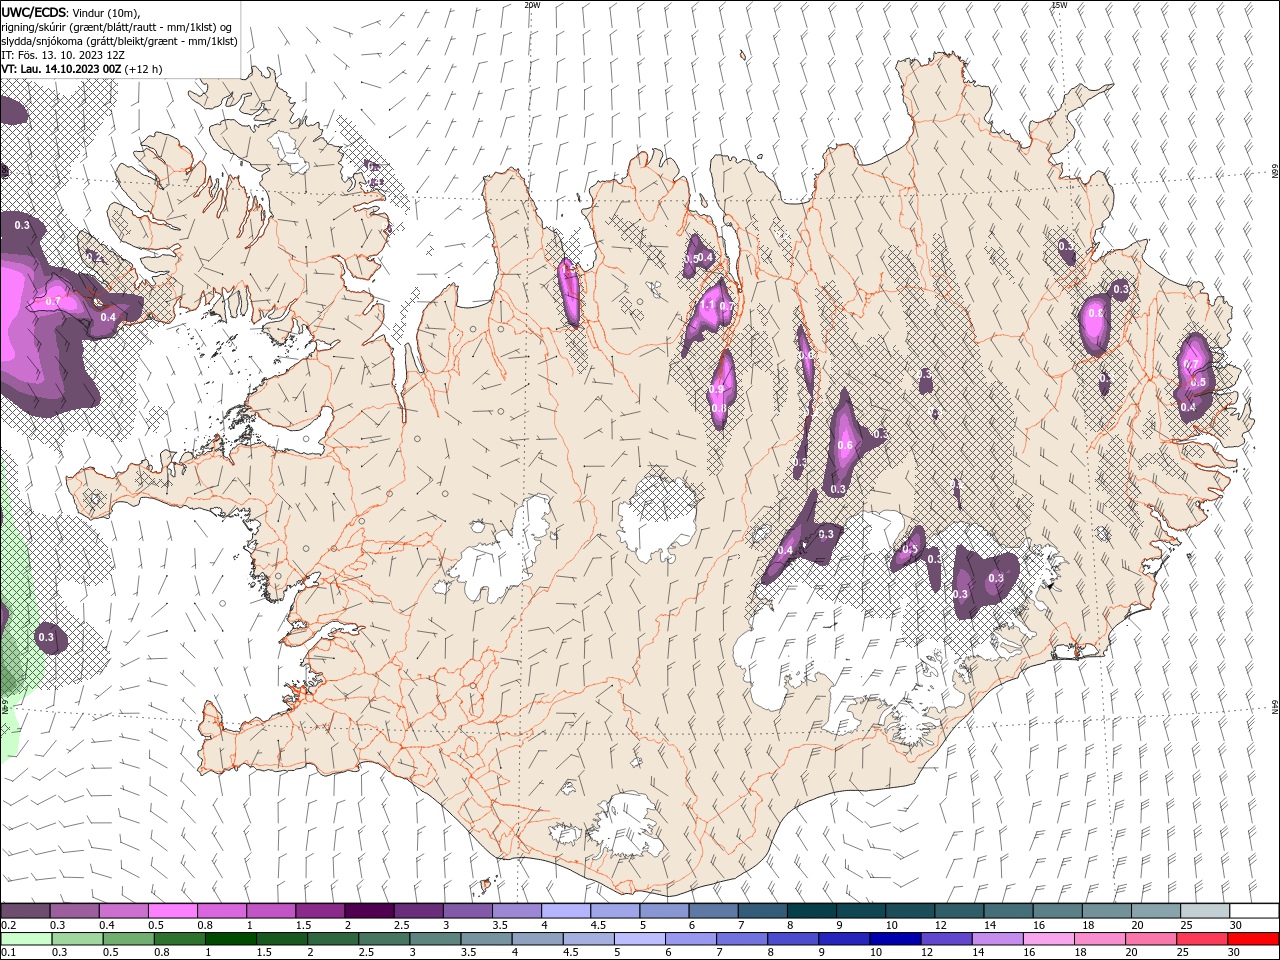The width and height of the screenshot is (1280, 960).
Task: Pick the darkest green 1 rain scale swatch
Action: tap(230, 939)
